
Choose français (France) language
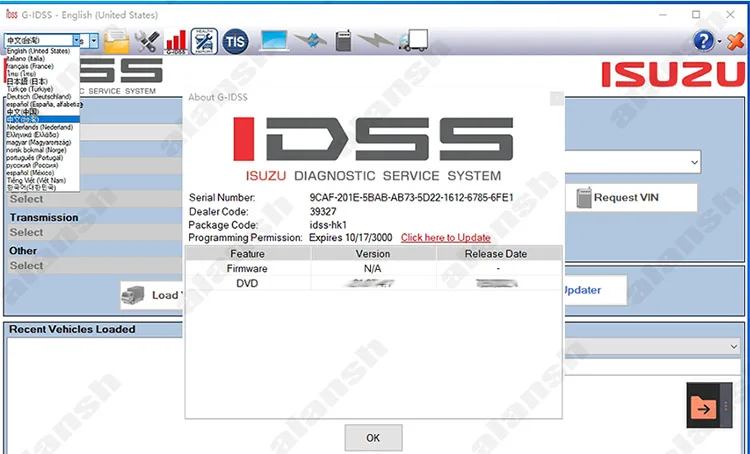click(x=30, y=66)
